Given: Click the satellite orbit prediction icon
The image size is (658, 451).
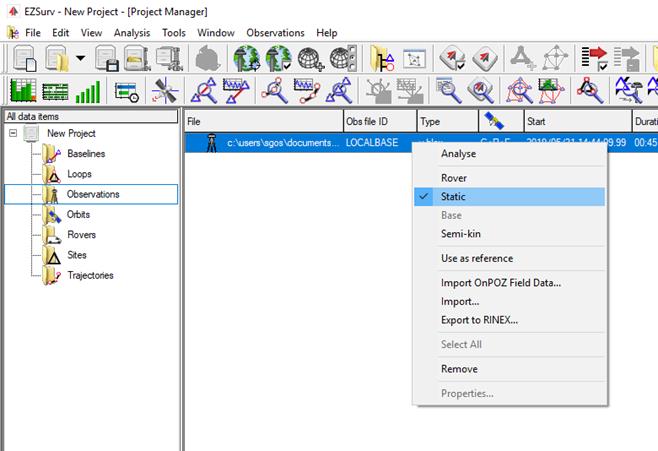Looking at the screenshot, I should 165,90.
